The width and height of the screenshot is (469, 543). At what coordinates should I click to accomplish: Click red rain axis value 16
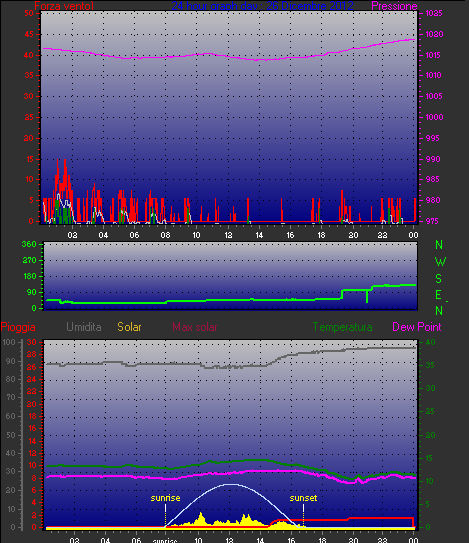pyautogui.click(x=32, y=428)
